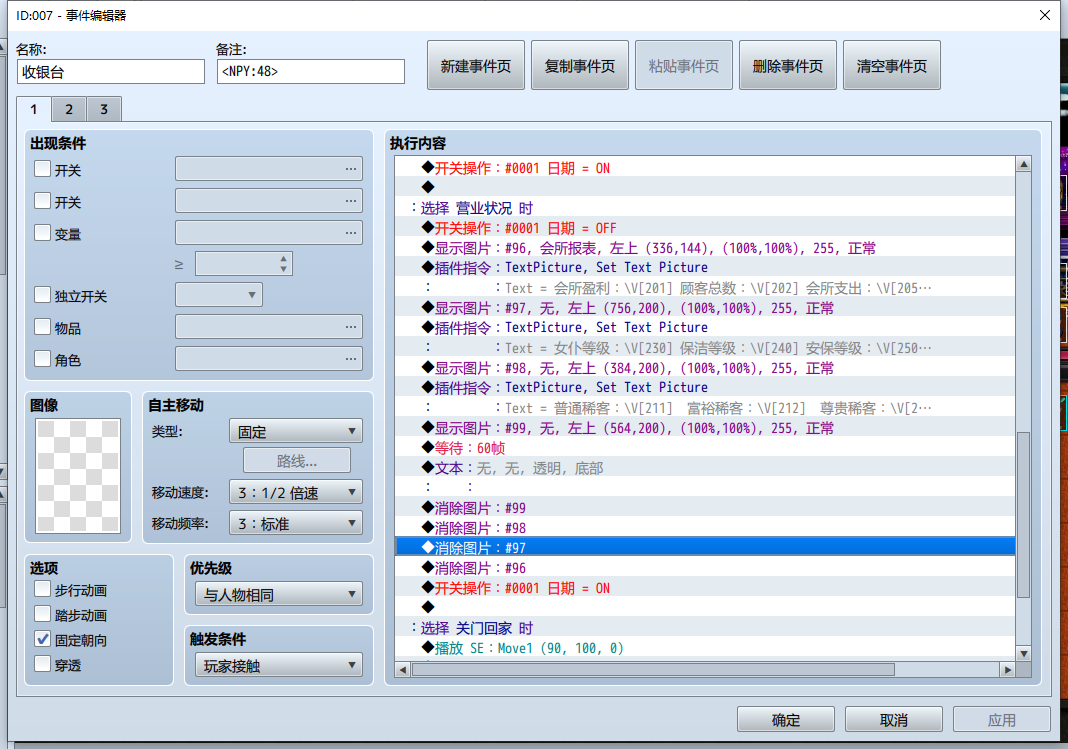The image size is (1068, 749).
Task: Click the event 图像 preview thumbnail
Action: (78, 476)
